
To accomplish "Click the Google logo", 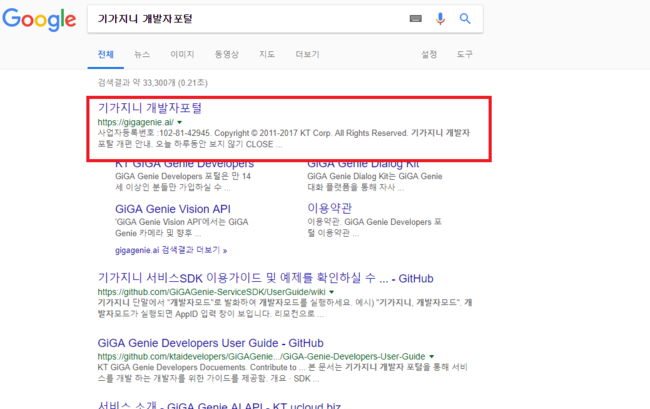I will tap(39, 19).
